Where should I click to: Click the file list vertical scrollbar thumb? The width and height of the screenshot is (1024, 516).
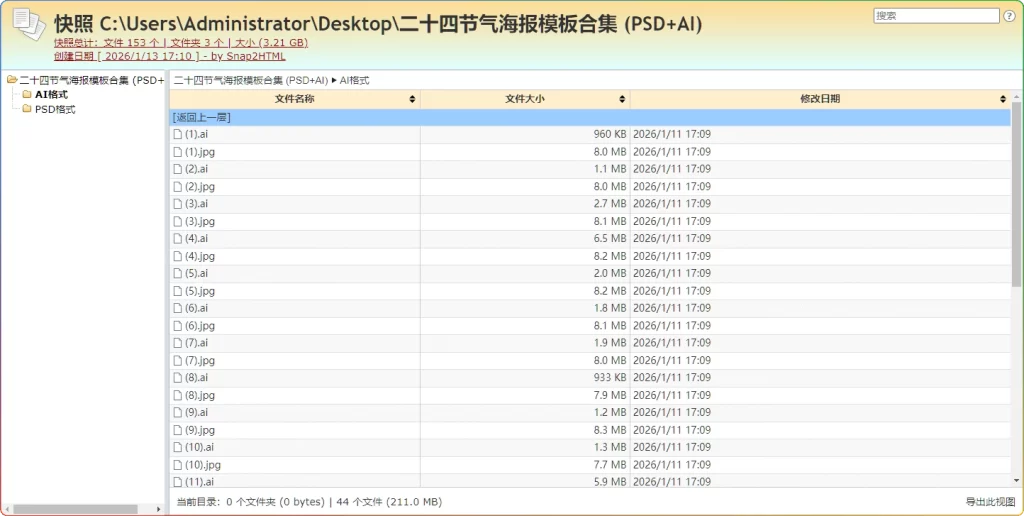(x=1016, y=193)
